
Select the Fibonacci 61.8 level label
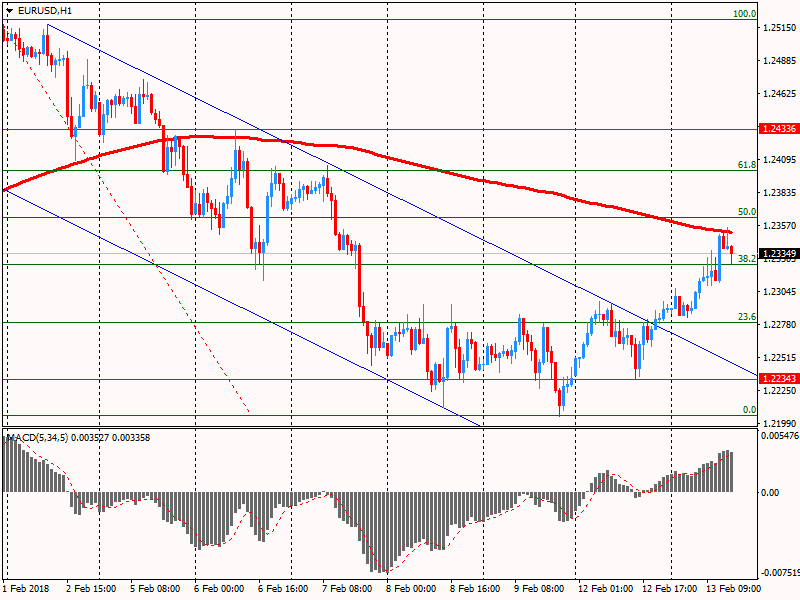pos(747,165)
